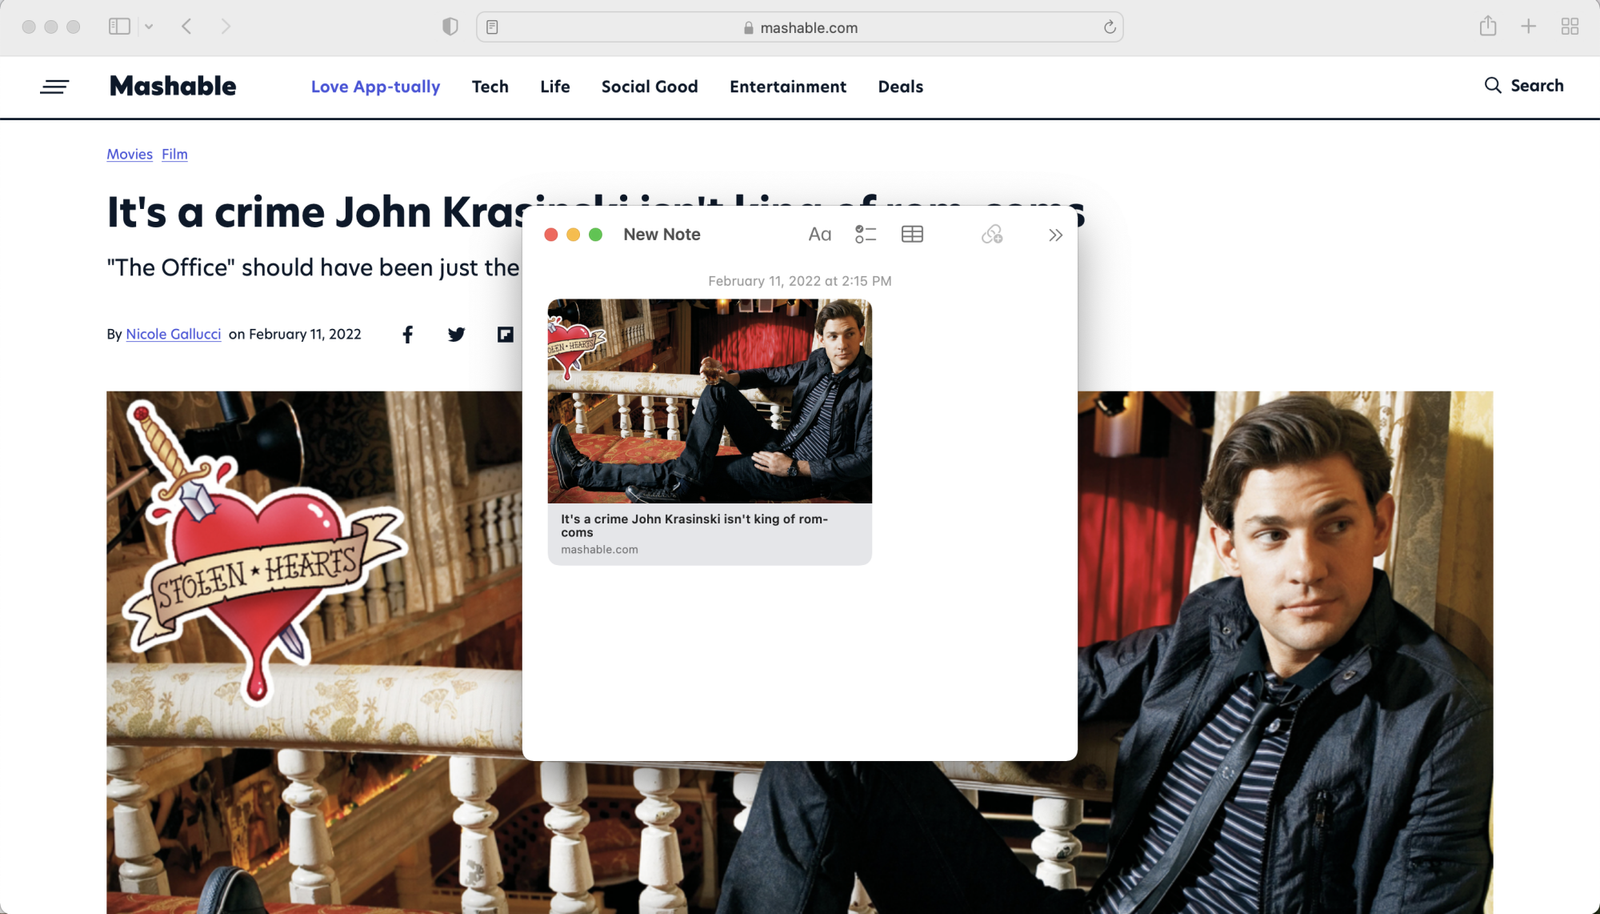Open the Tech nav section
The width and height of the screenshot is (1600, 914).
(x=490, y=87)
